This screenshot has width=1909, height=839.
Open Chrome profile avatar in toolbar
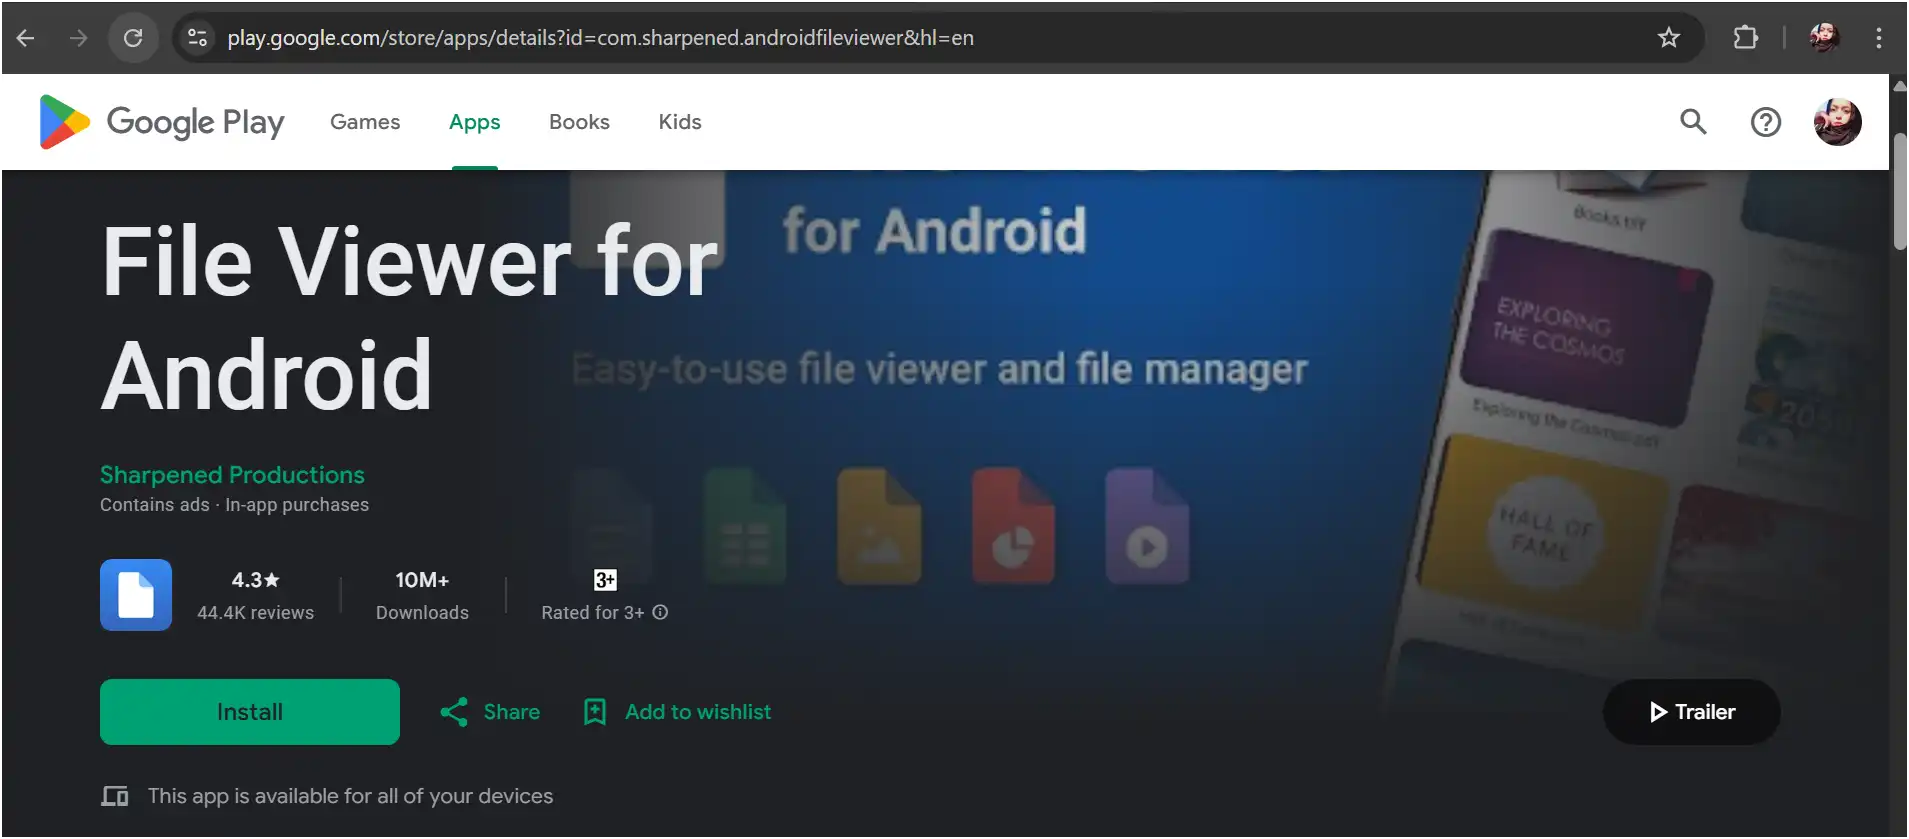coord(1824,38)
